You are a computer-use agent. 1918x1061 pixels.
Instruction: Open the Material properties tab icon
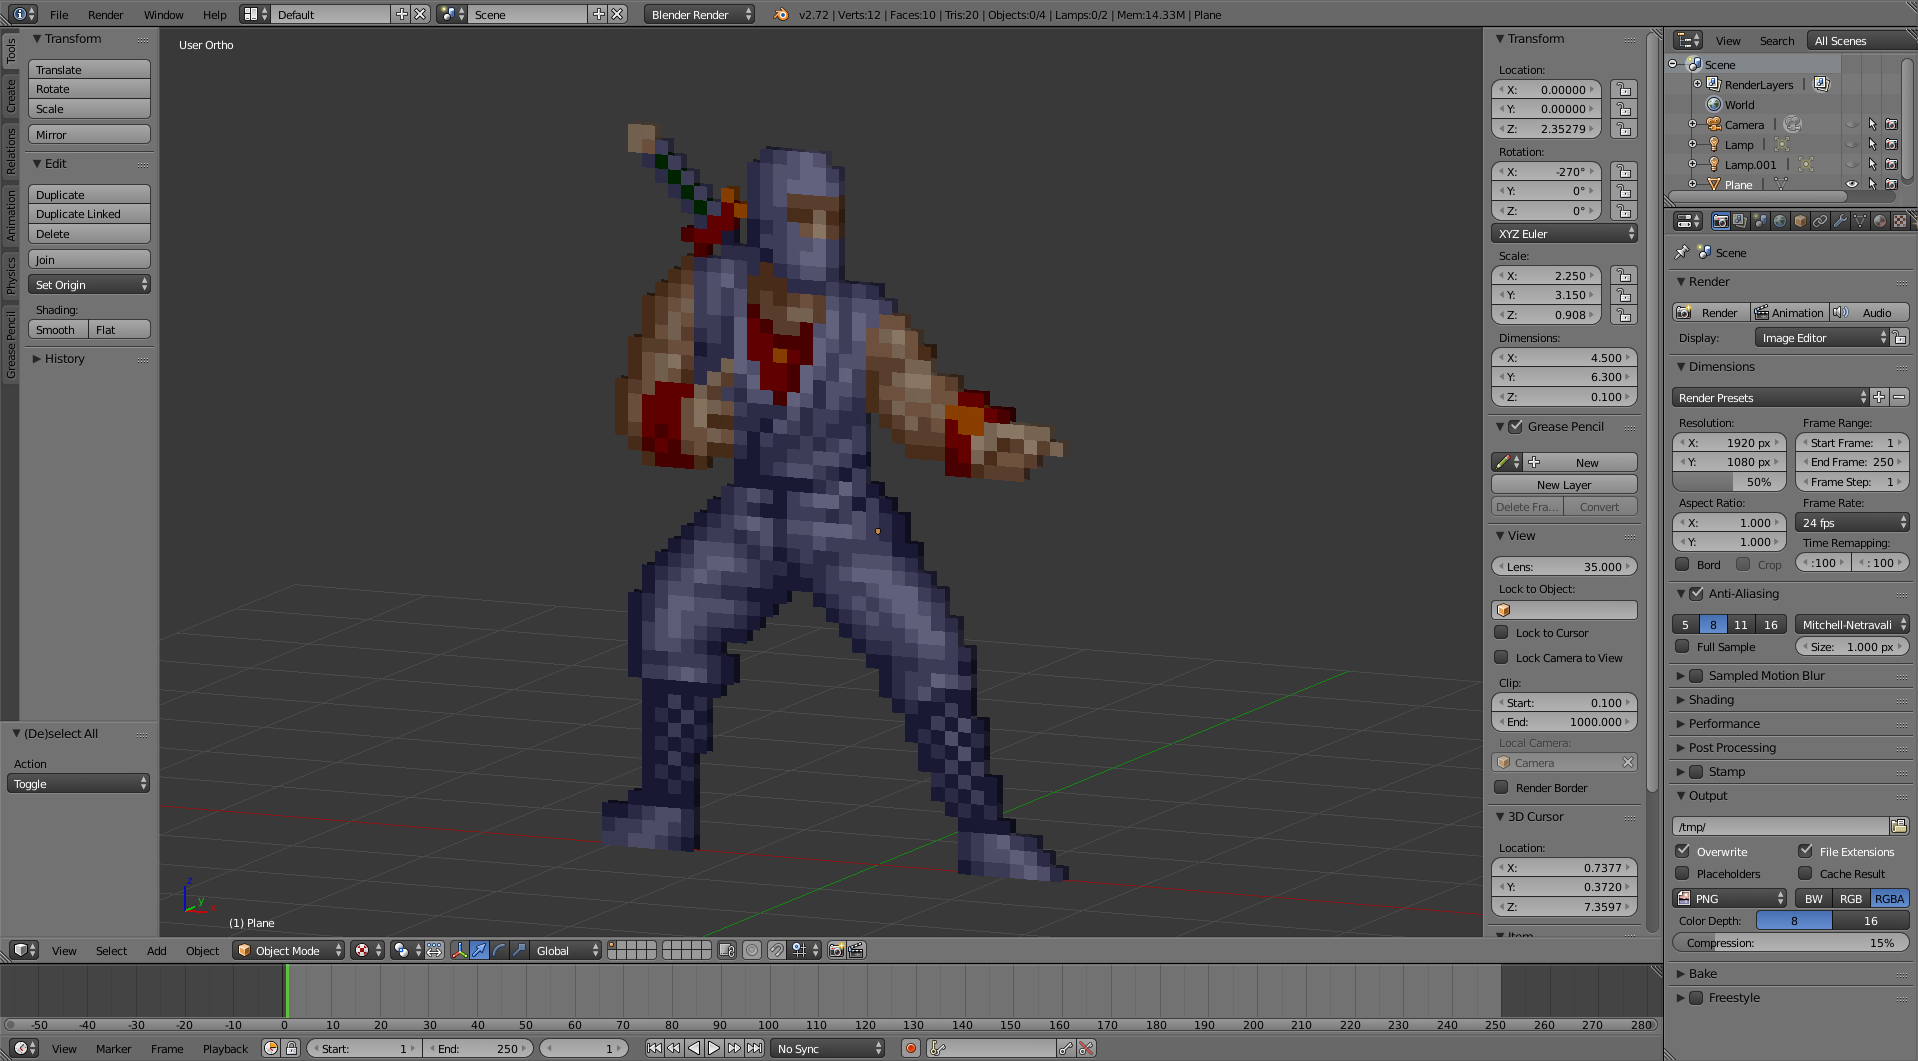click(1880, 221)
